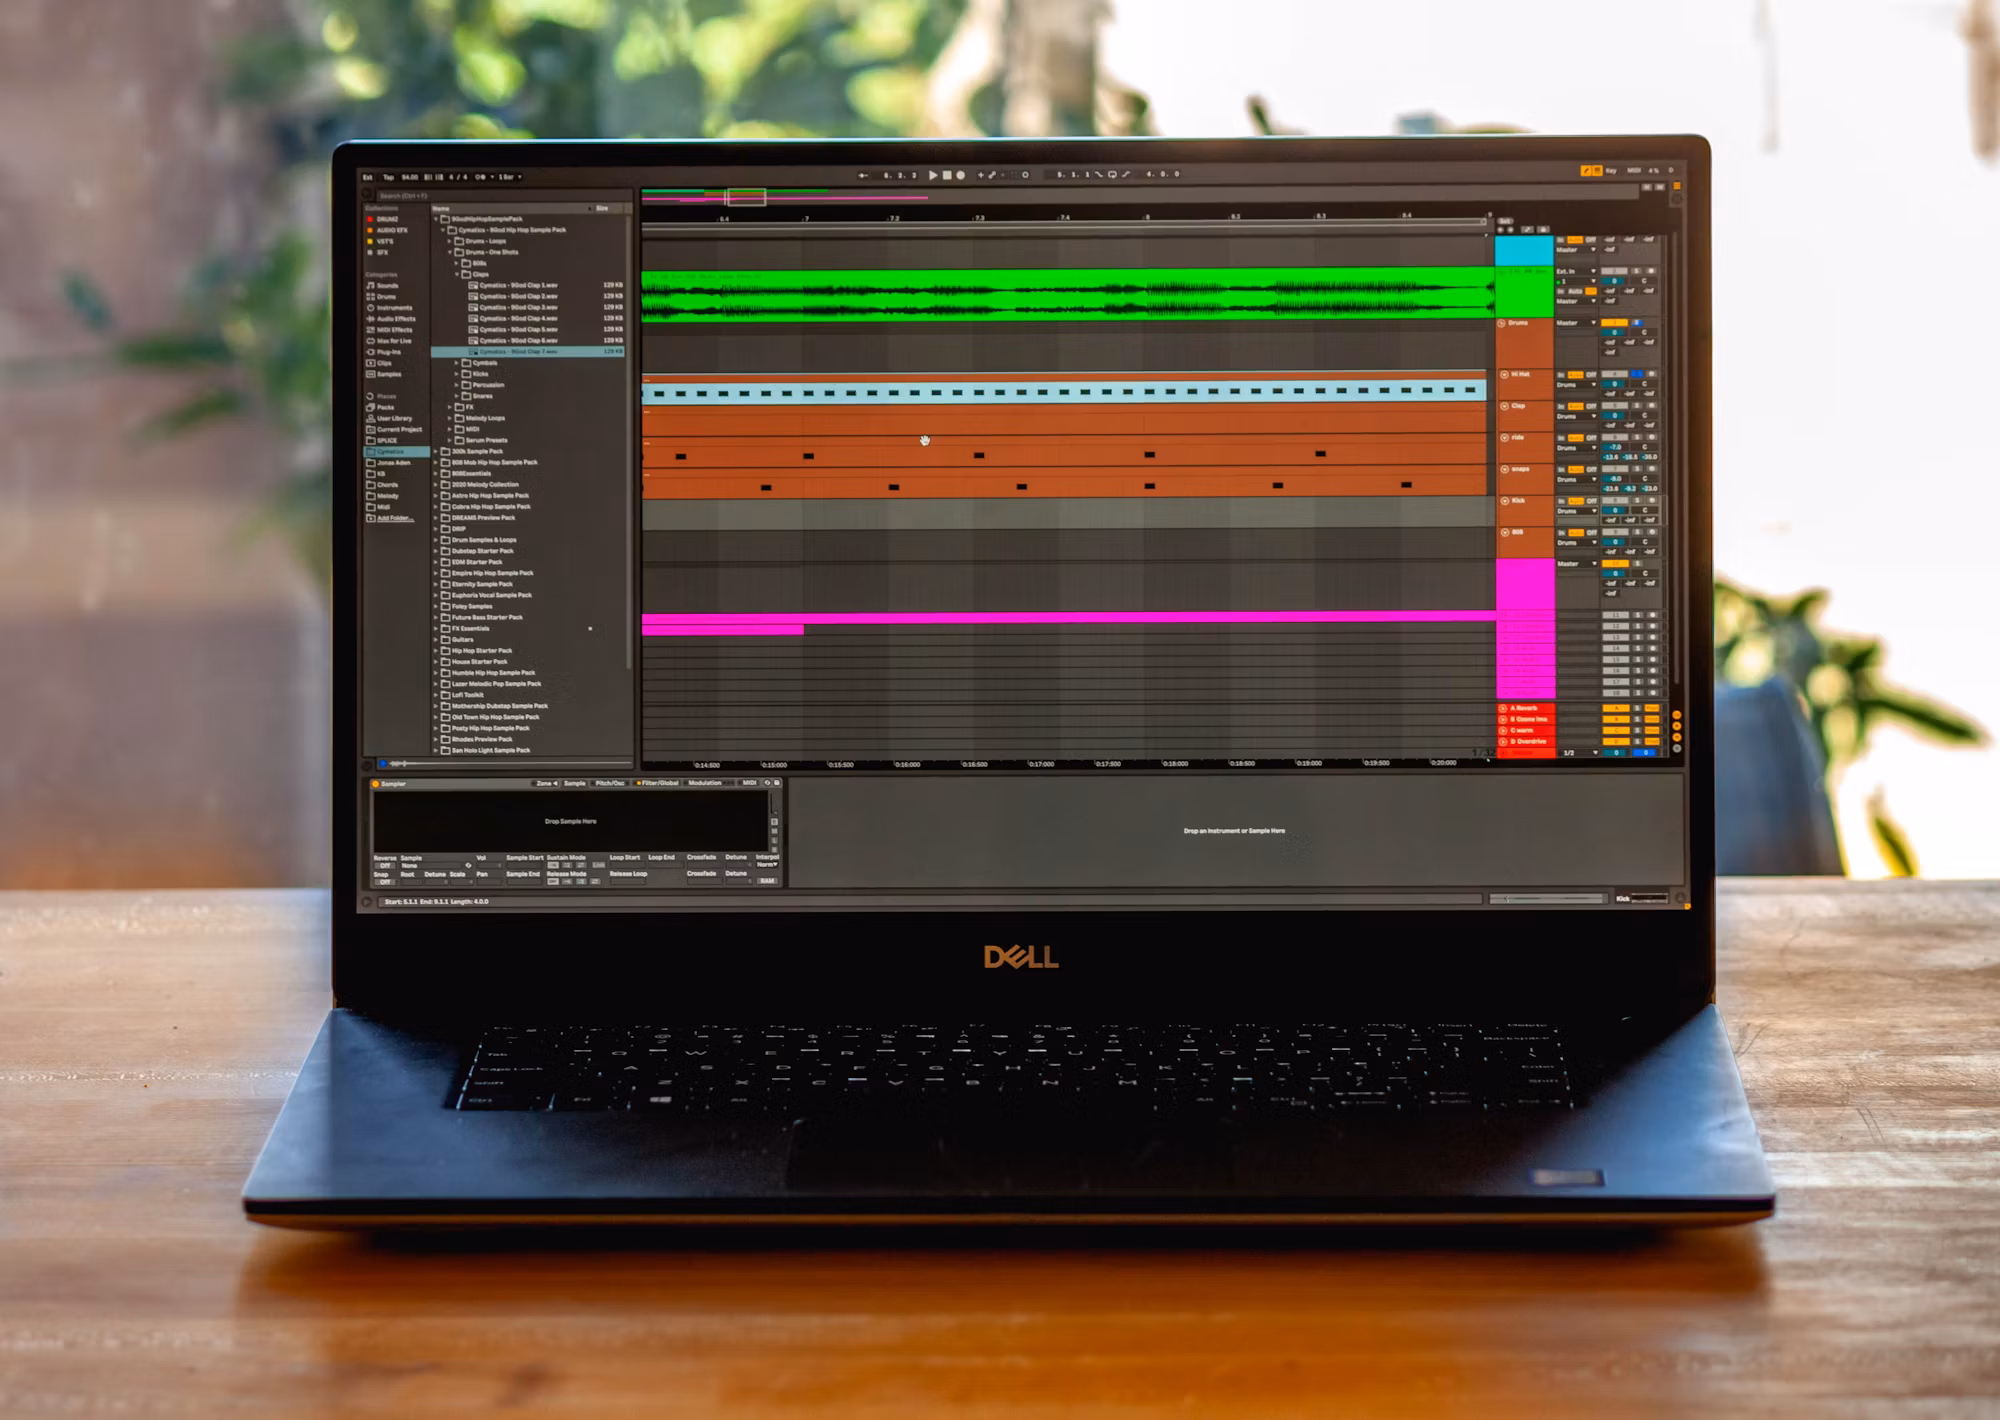Viewport: 2000px width, 1420px height.
Task: Open the Filter/Global tab of the Sampler
Action: pyautogui.click(x=660, y=784)
